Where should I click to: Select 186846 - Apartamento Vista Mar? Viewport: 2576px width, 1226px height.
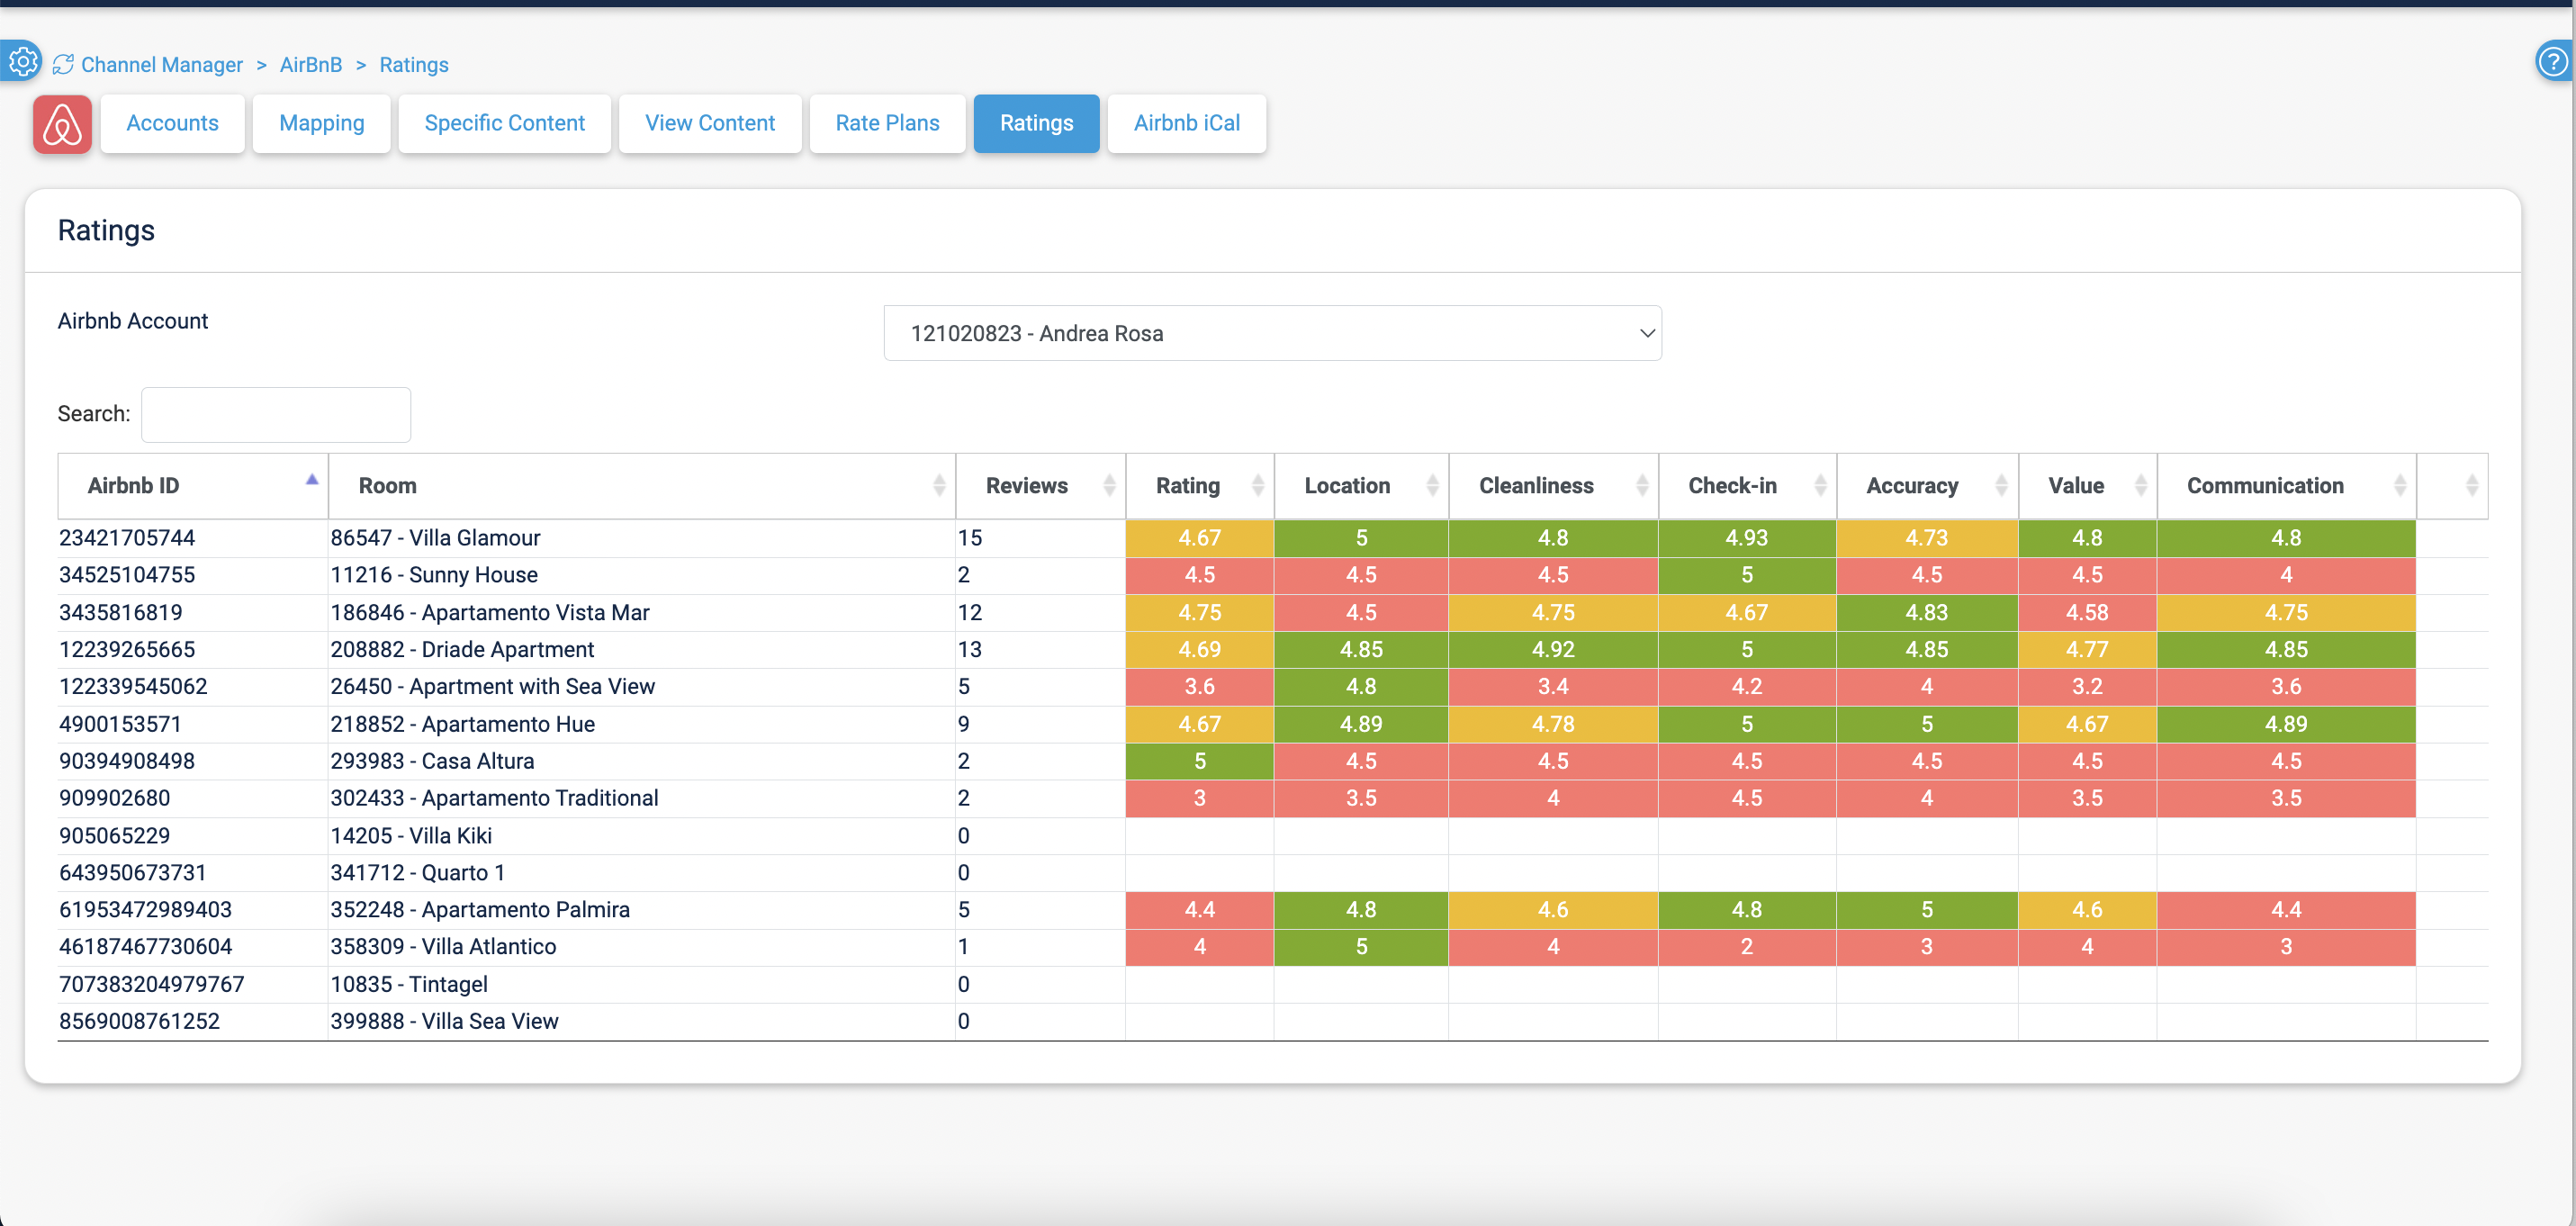(x=490, y=613)
